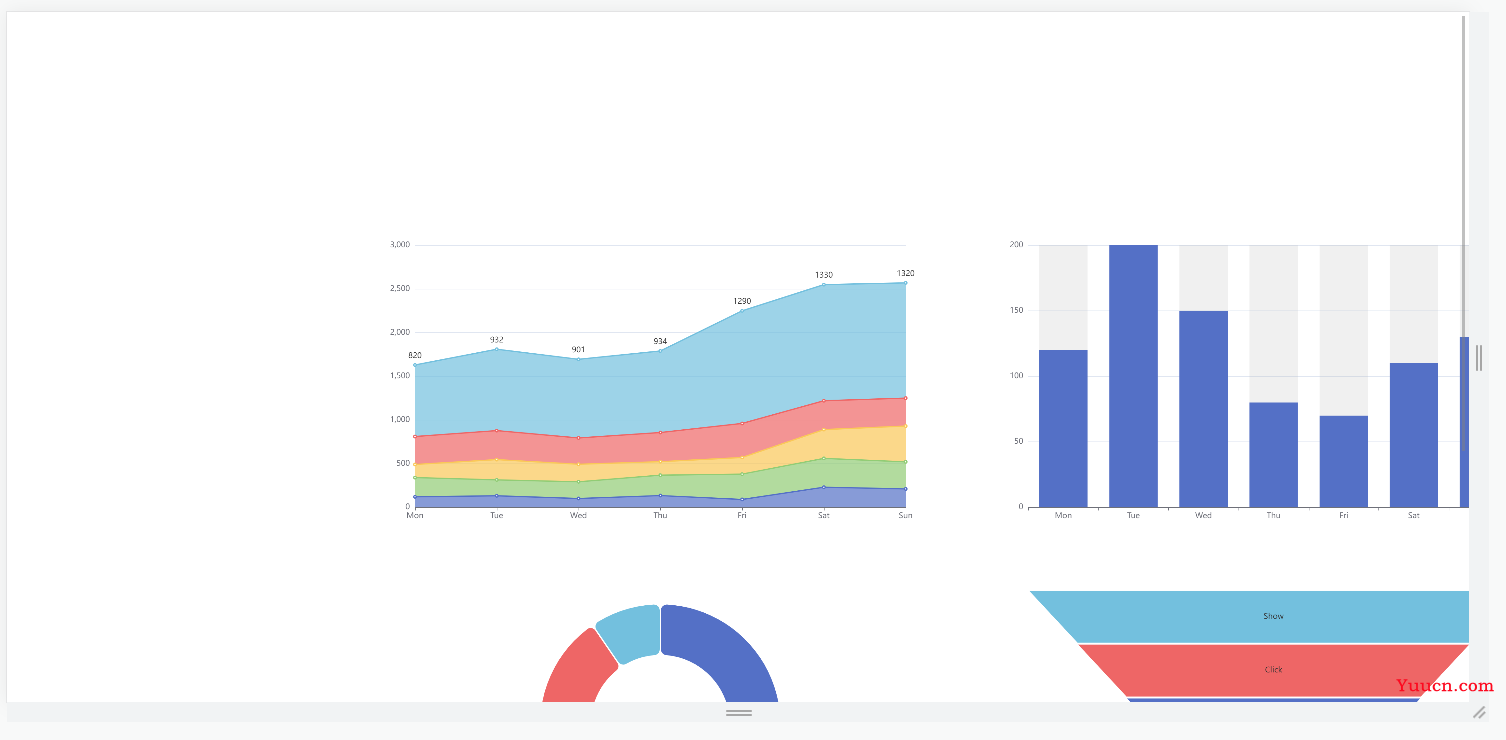This screenshot has width=1506, height=740.
Task: Click the light blue donut segment
Action: click(x=632, y=632)
